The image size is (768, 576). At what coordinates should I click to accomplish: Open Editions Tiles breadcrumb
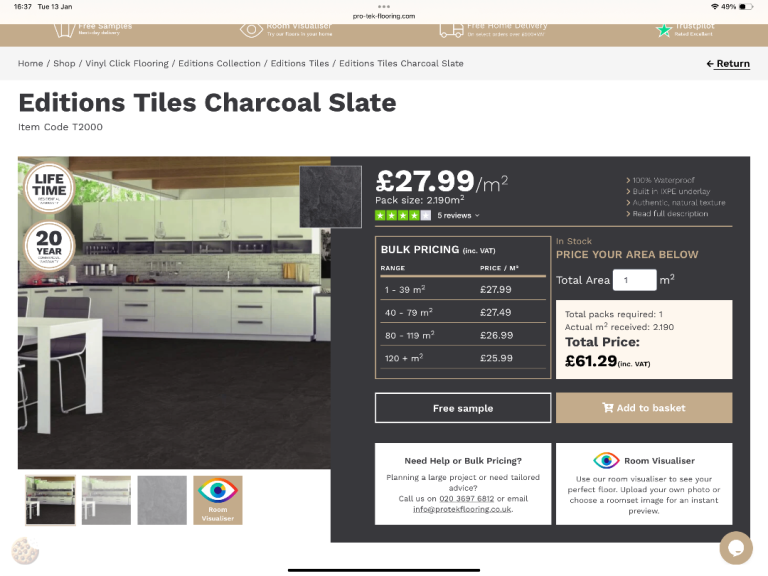tap(300, 63)
